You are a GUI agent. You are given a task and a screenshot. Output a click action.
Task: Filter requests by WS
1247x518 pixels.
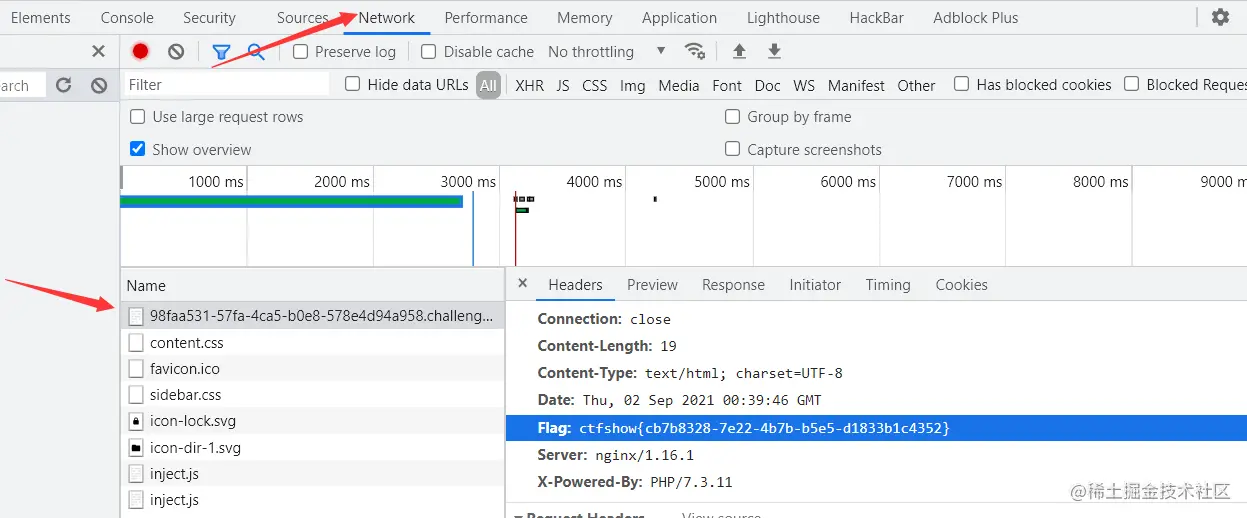[804, 85]
